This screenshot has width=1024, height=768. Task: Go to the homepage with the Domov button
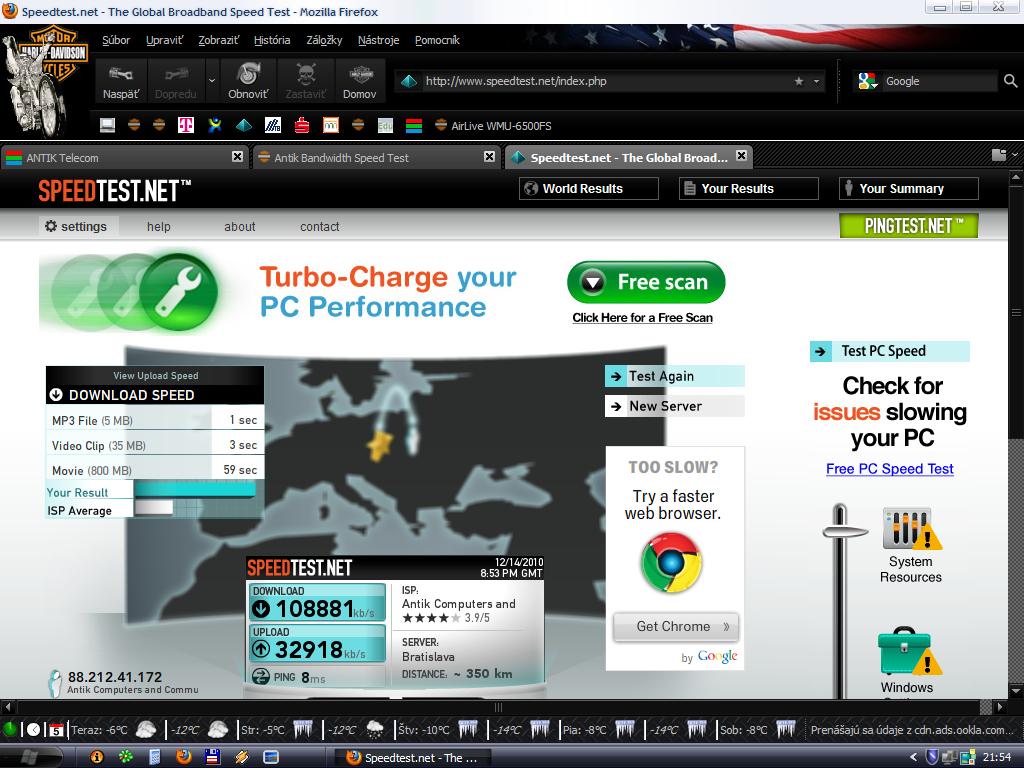point(359,81)
